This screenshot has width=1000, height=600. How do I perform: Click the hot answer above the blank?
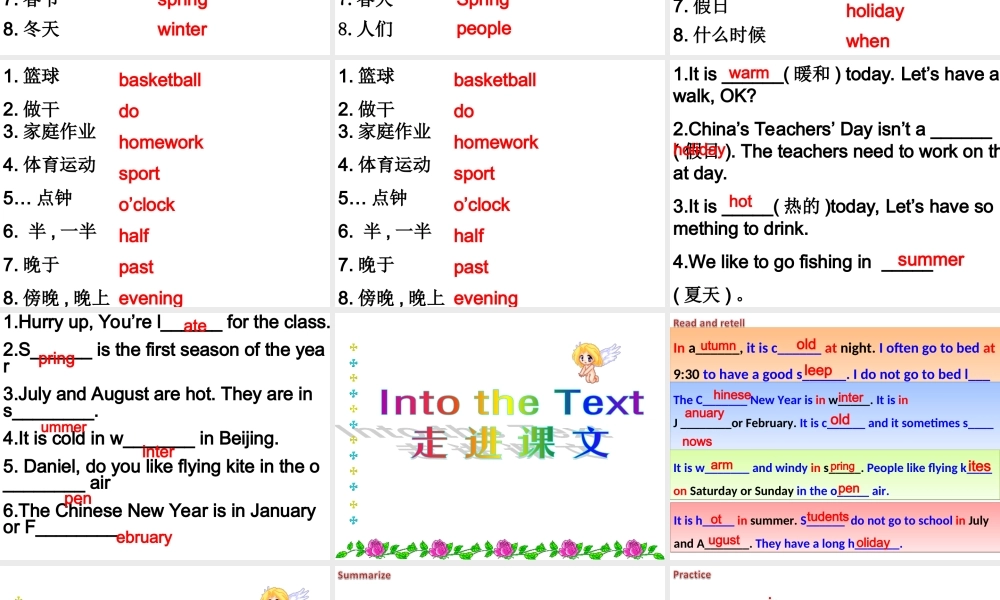741,202
